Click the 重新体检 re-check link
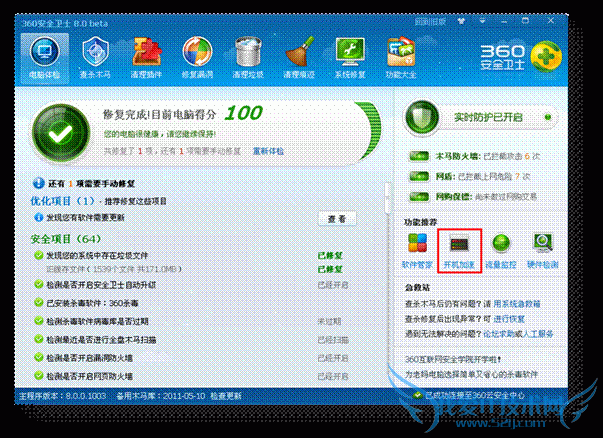Screen dimensions: 603x438 268,151
